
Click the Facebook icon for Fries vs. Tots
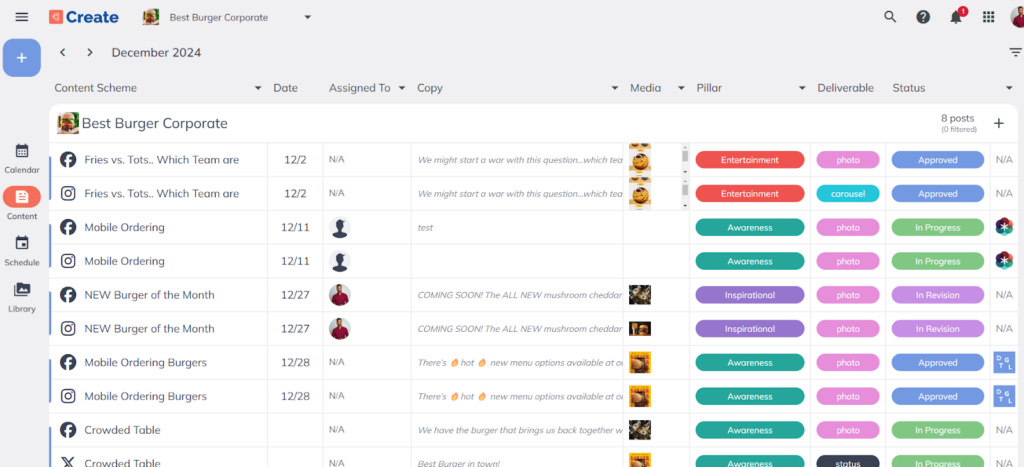(68, 159)
